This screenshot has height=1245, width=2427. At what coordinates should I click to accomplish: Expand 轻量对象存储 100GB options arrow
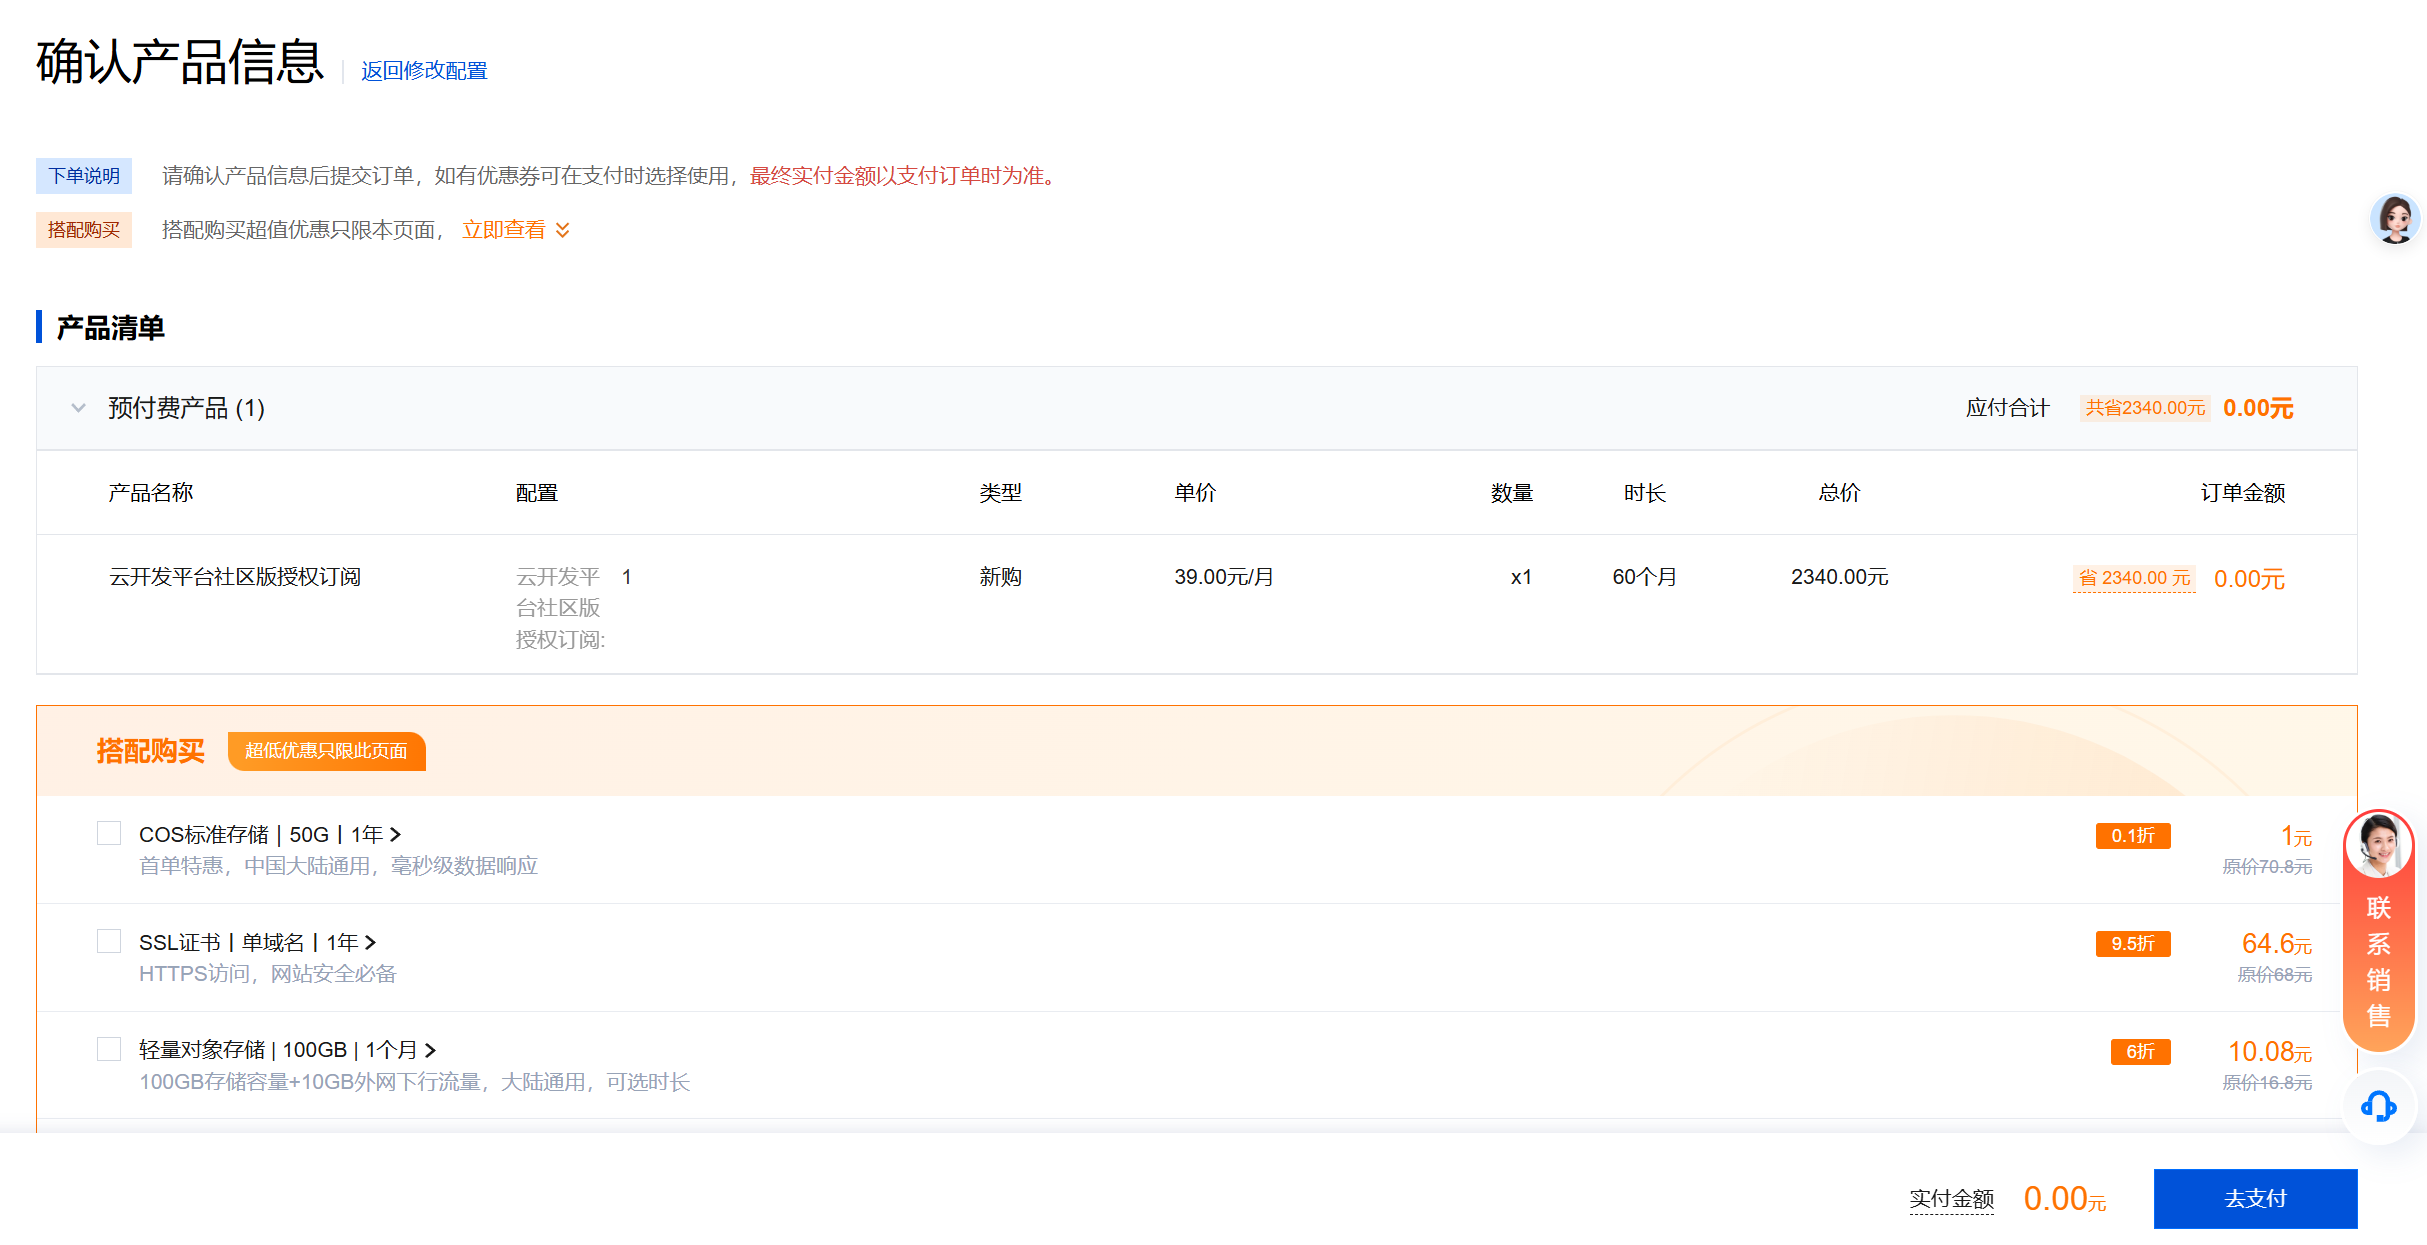tap(430, 1050)
